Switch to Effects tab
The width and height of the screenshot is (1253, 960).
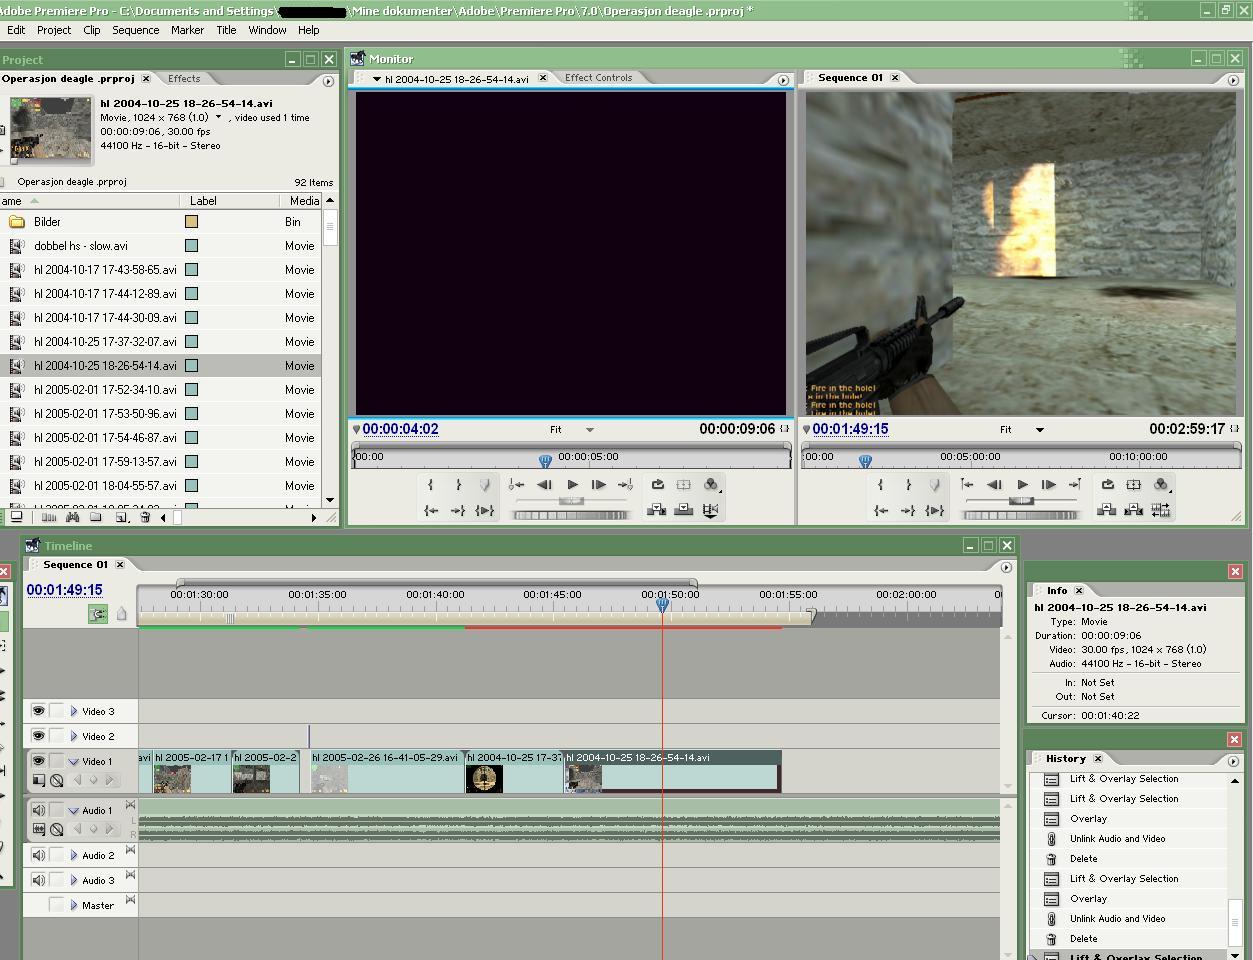tap(184, 78)
